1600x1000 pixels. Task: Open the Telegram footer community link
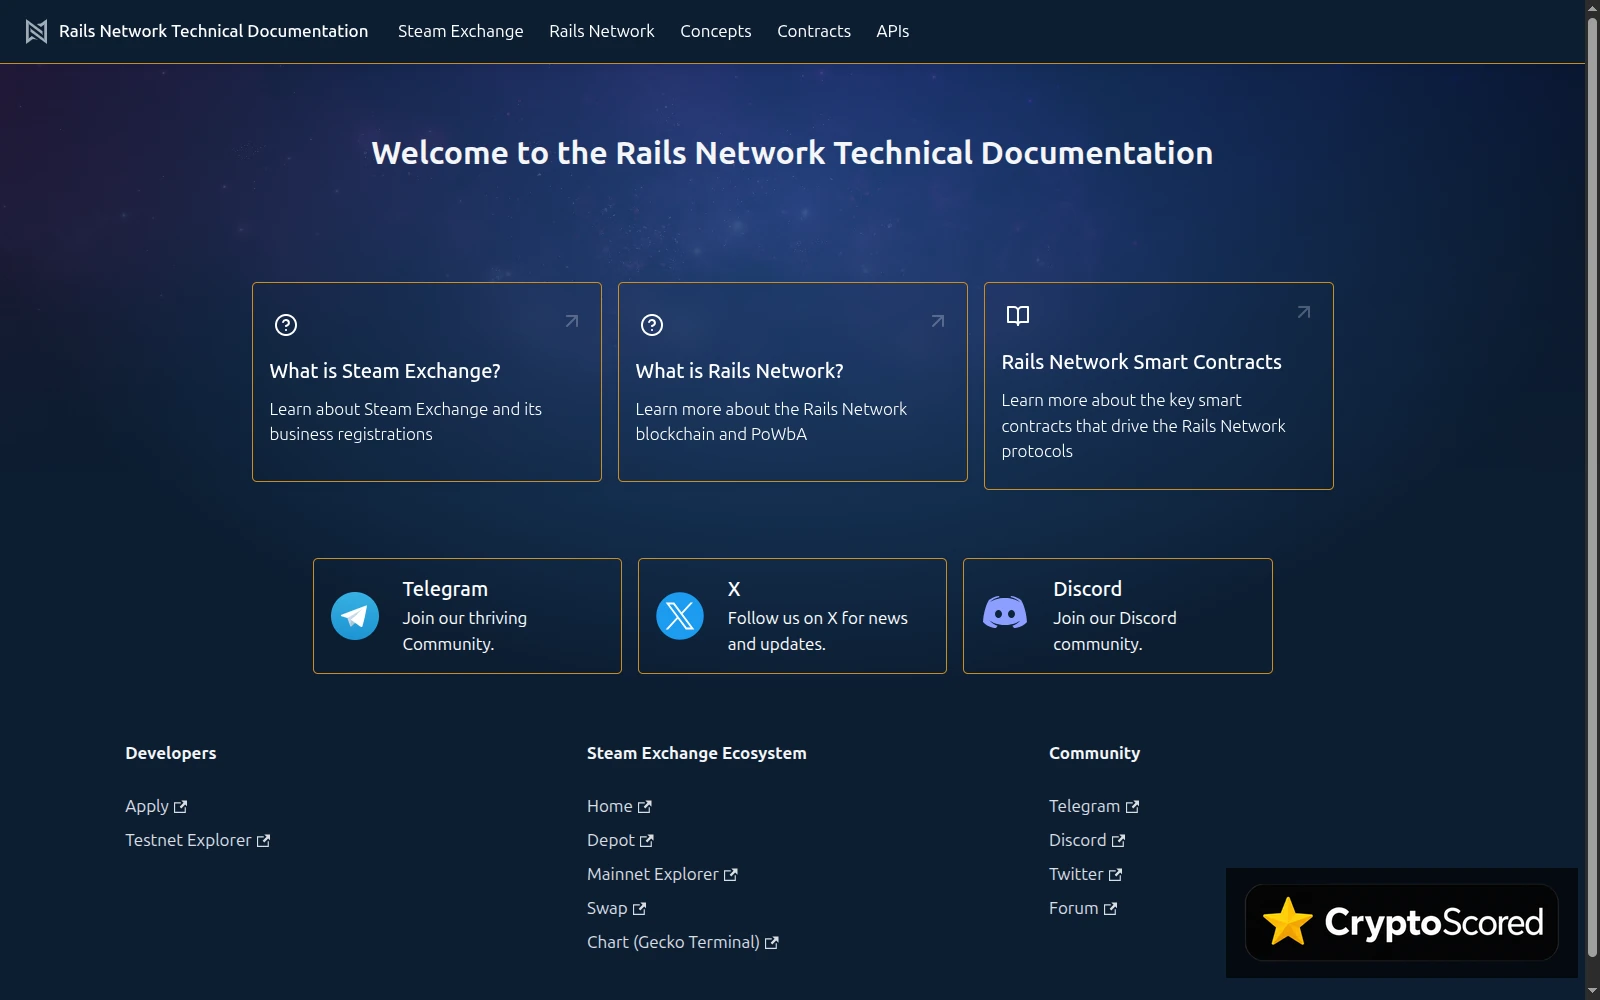[x=1084, y=806]
